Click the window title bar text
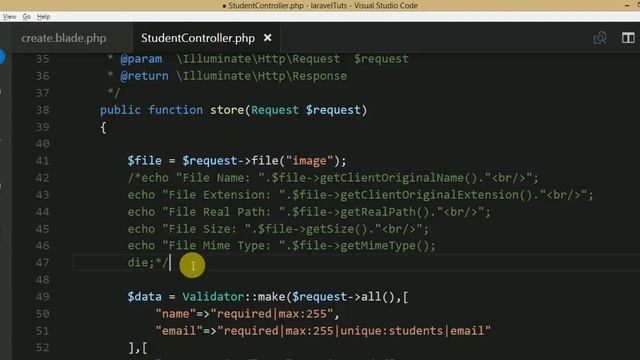 [320, 5]
